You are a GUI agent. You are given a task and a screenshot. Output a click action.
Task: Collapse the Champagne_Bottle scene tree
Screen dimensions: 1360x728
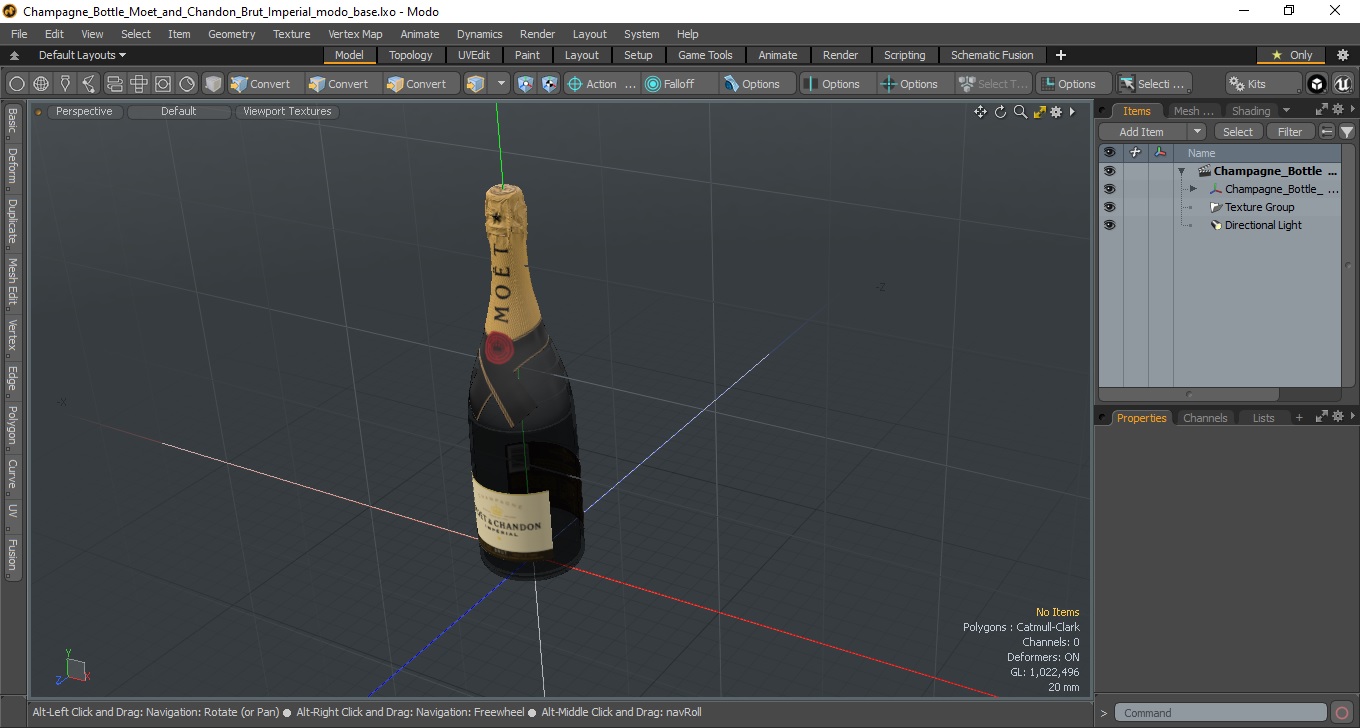(x=1181, y=171)
